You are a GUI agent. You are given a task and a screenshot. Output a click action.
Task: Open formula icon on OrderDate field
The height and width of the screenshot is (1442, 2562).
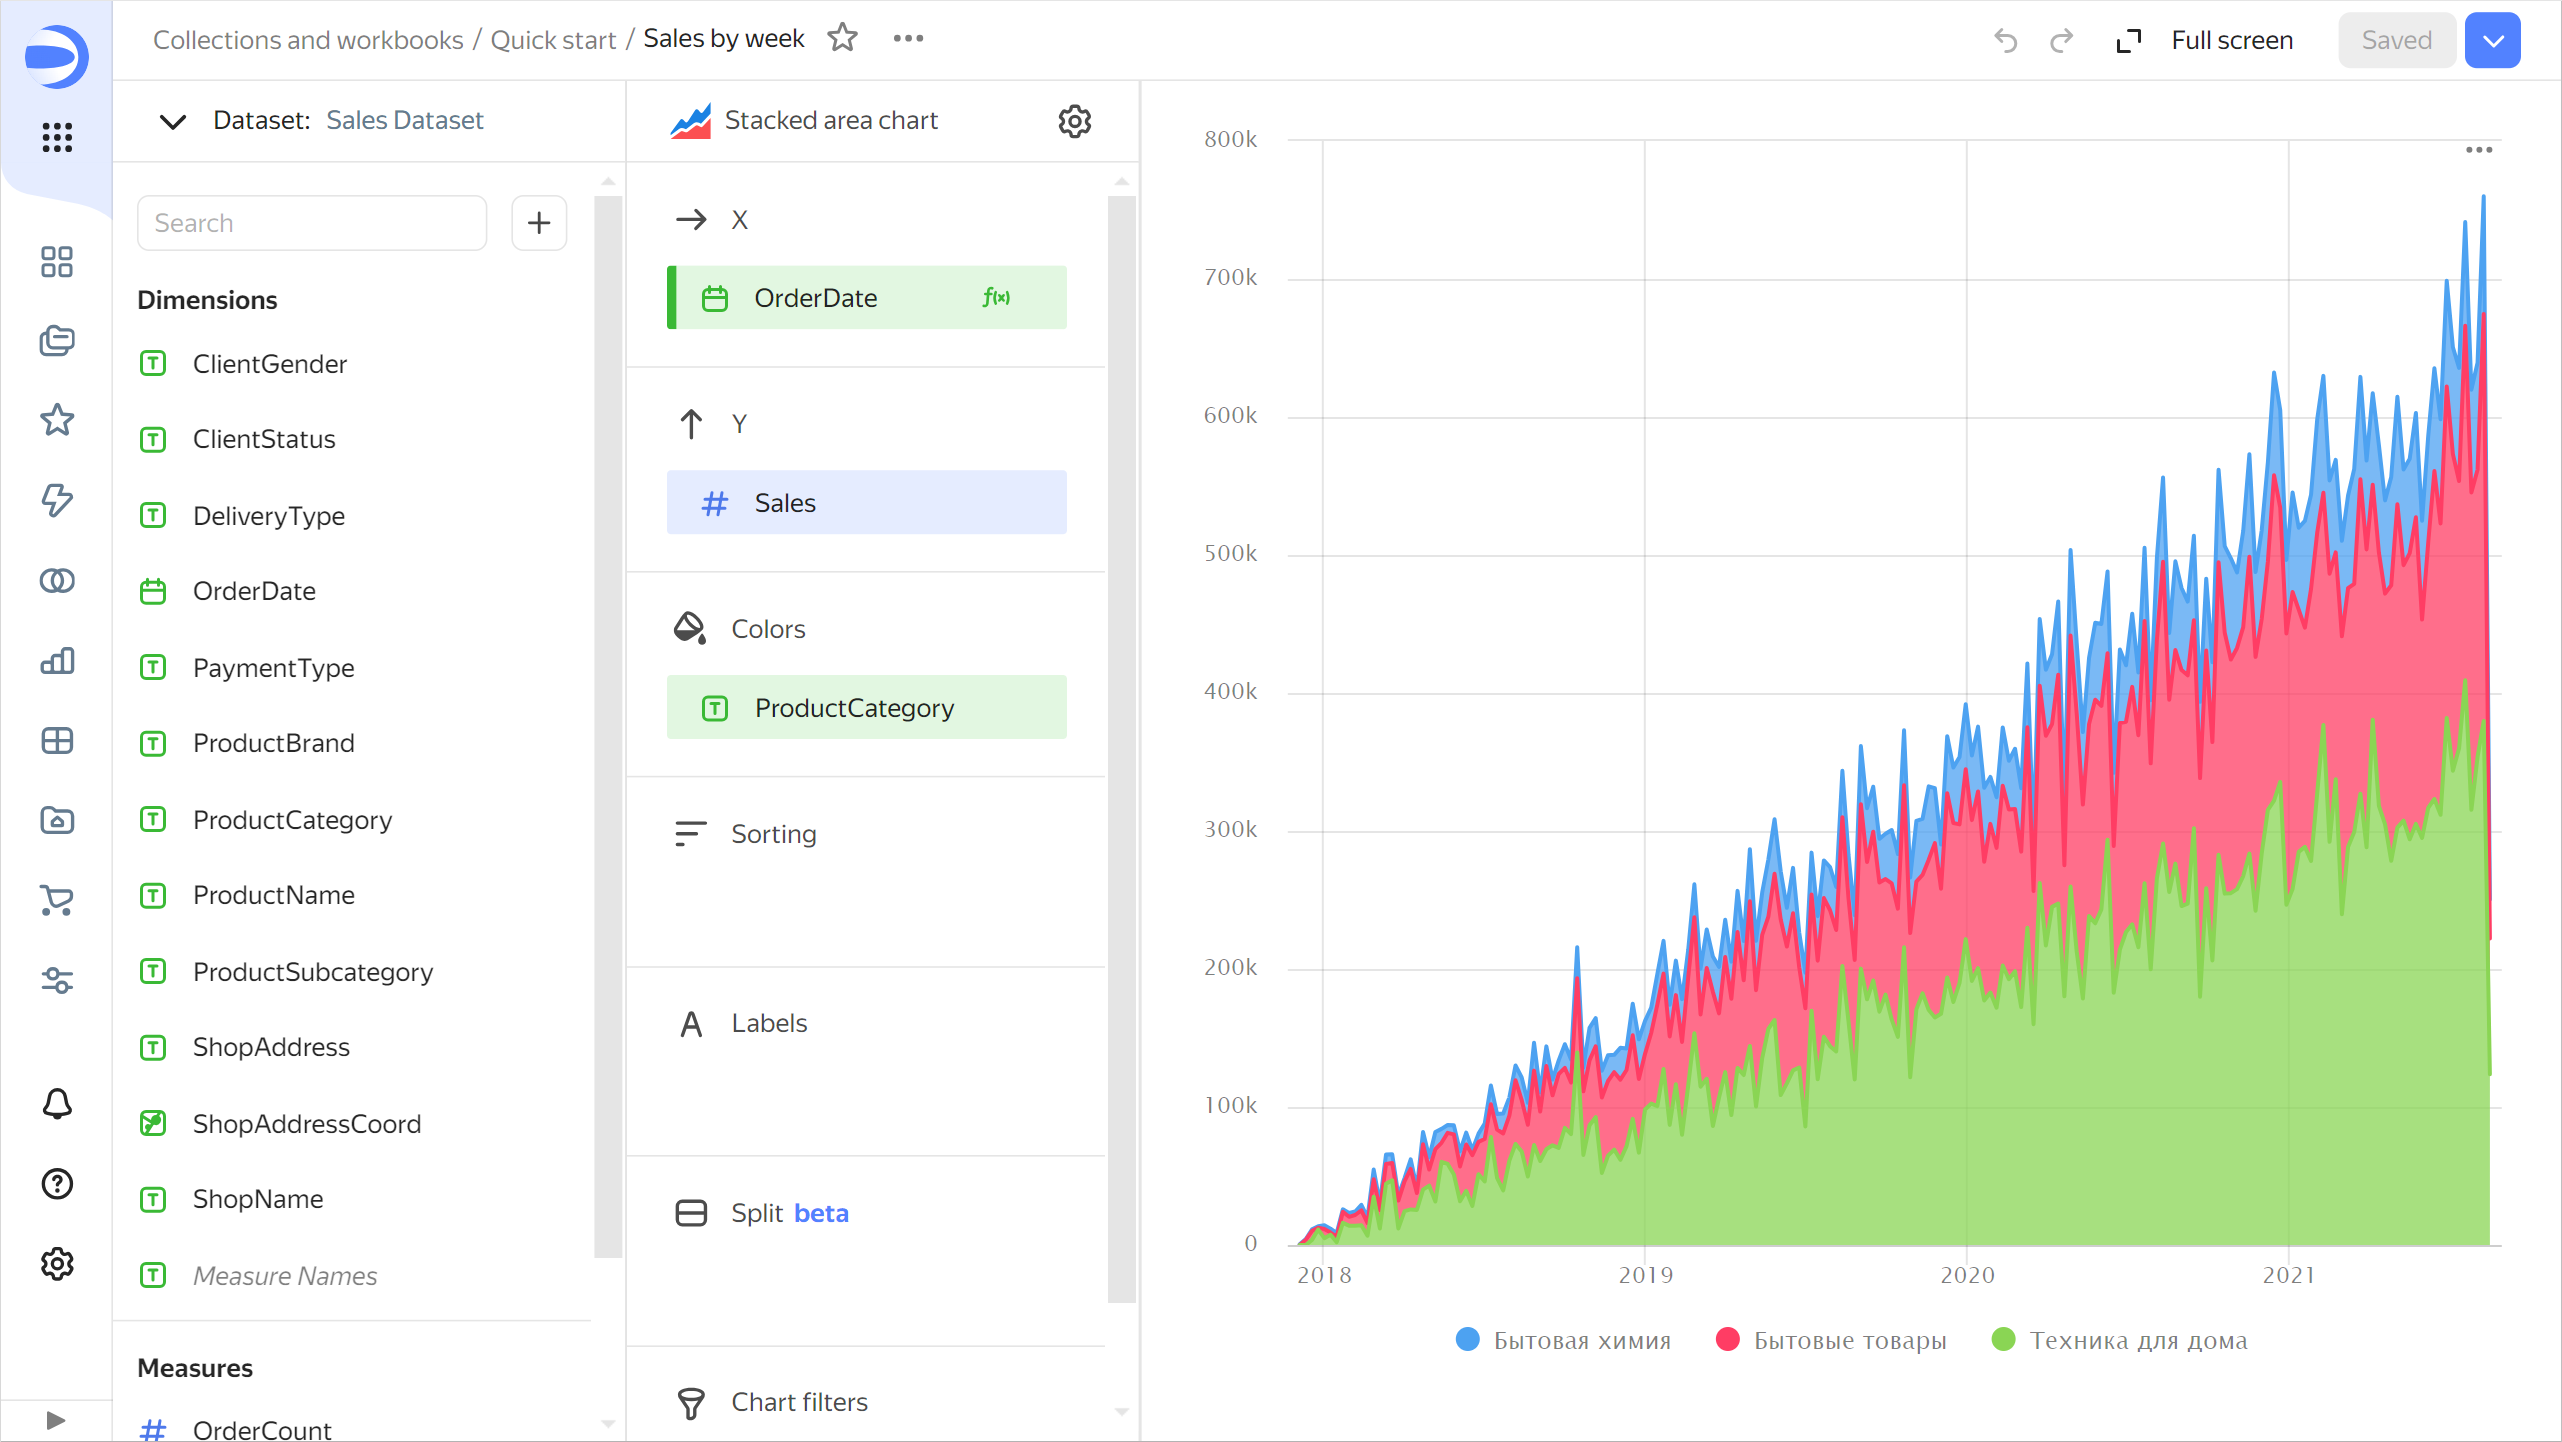[996, 297]
